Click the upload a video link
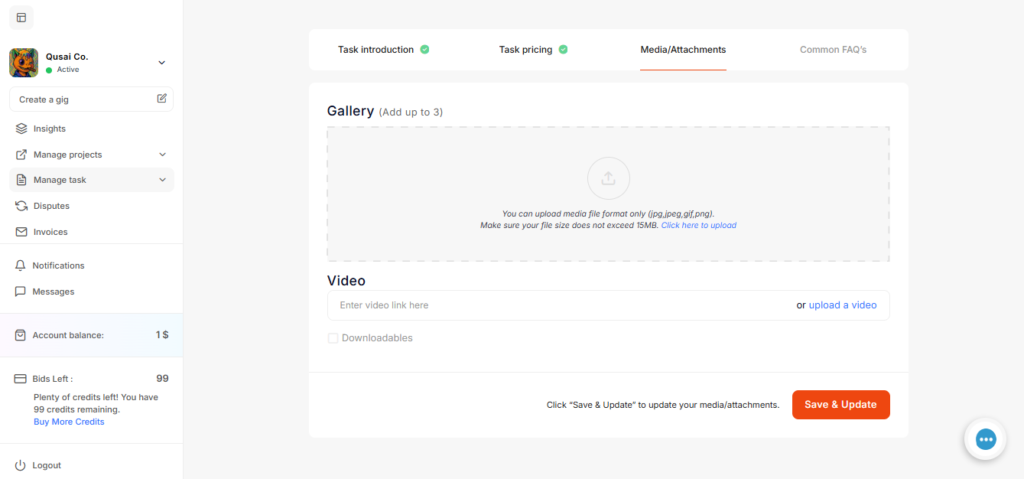The height and width of the screenshot is (479, 1024). click(842, 305)
